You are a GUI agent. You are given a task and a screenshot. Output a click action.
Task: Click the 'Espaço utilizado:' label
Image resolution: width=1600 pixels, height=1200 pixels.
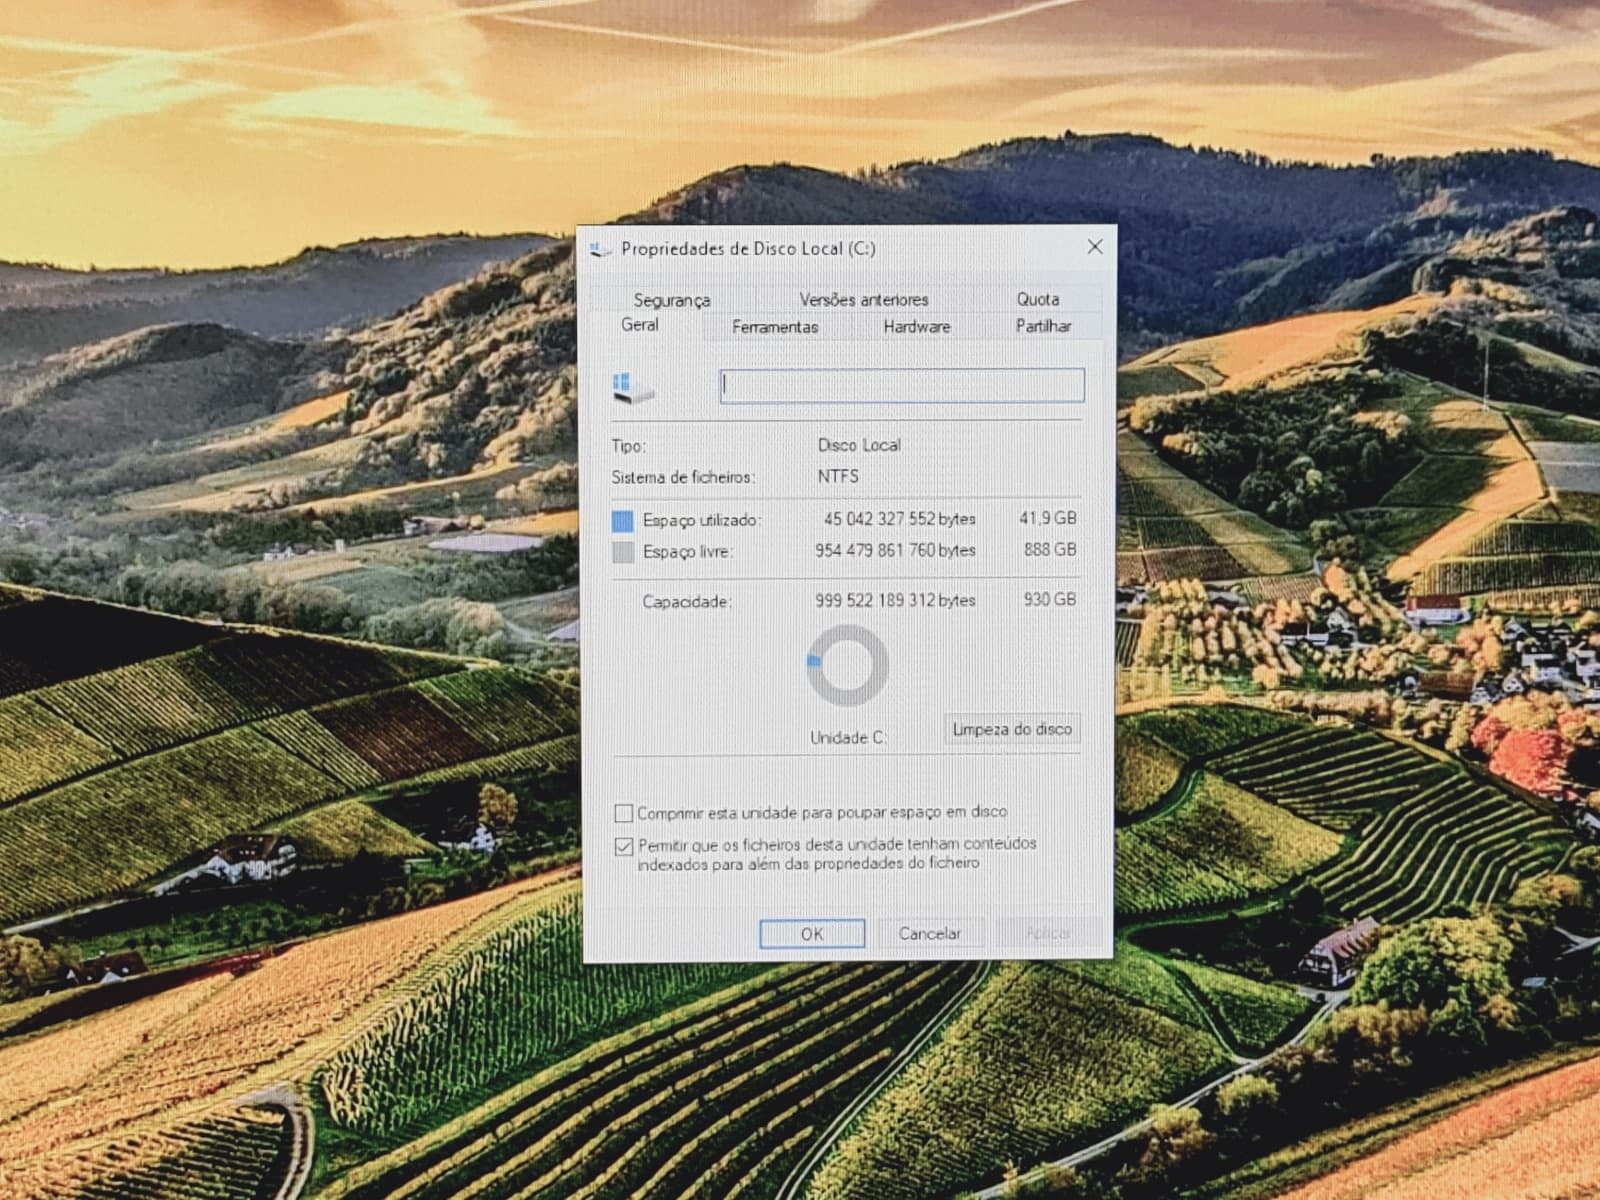(702, 520)
